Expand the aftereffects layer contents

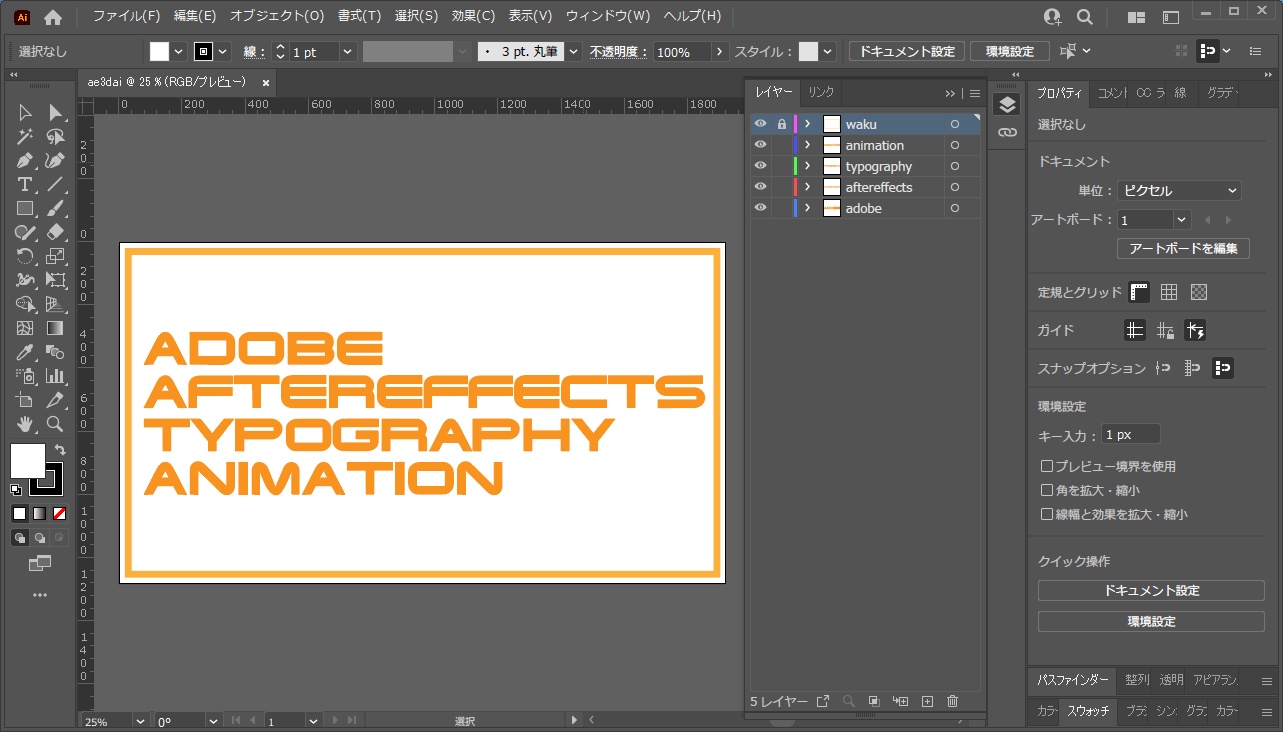pyautogui.click(x=807, y=187)
